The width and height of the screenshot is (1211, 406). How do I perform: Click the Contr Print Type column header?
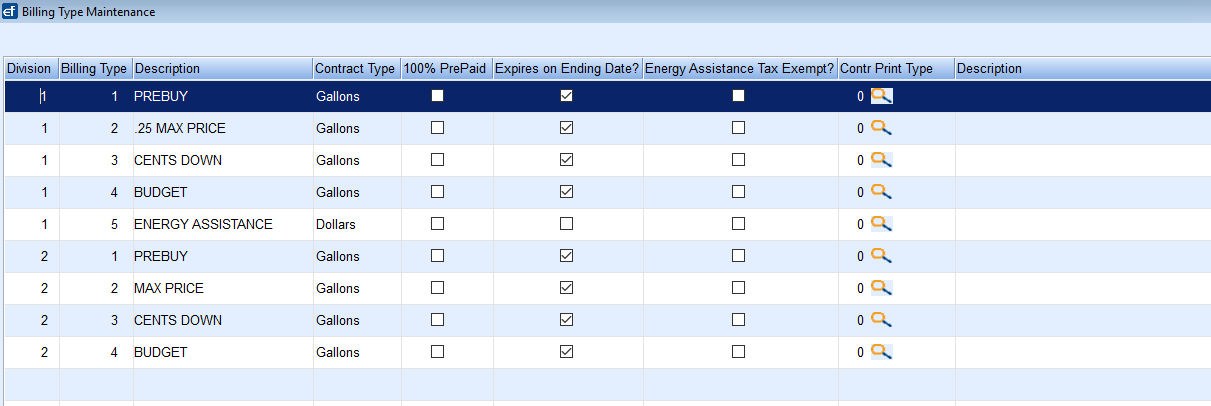click(896, 69)
